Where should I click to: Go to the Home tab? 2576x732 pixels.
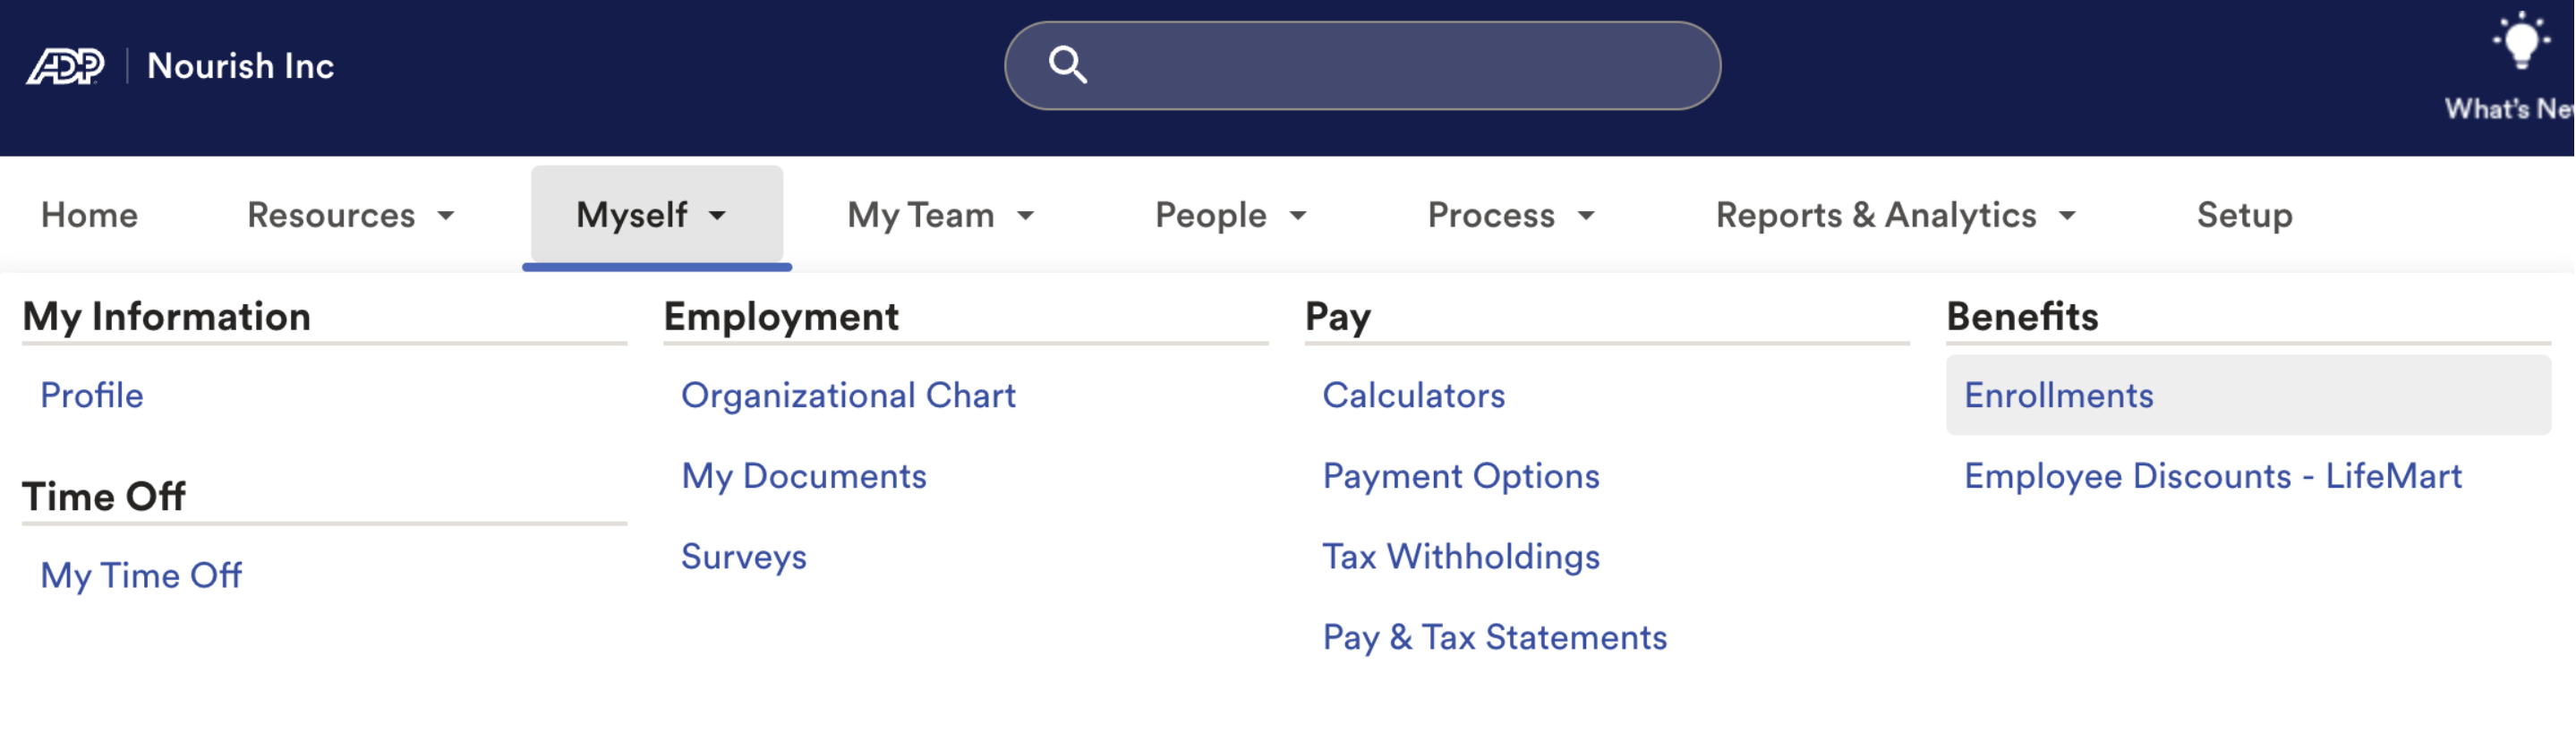tap(89, 215)
